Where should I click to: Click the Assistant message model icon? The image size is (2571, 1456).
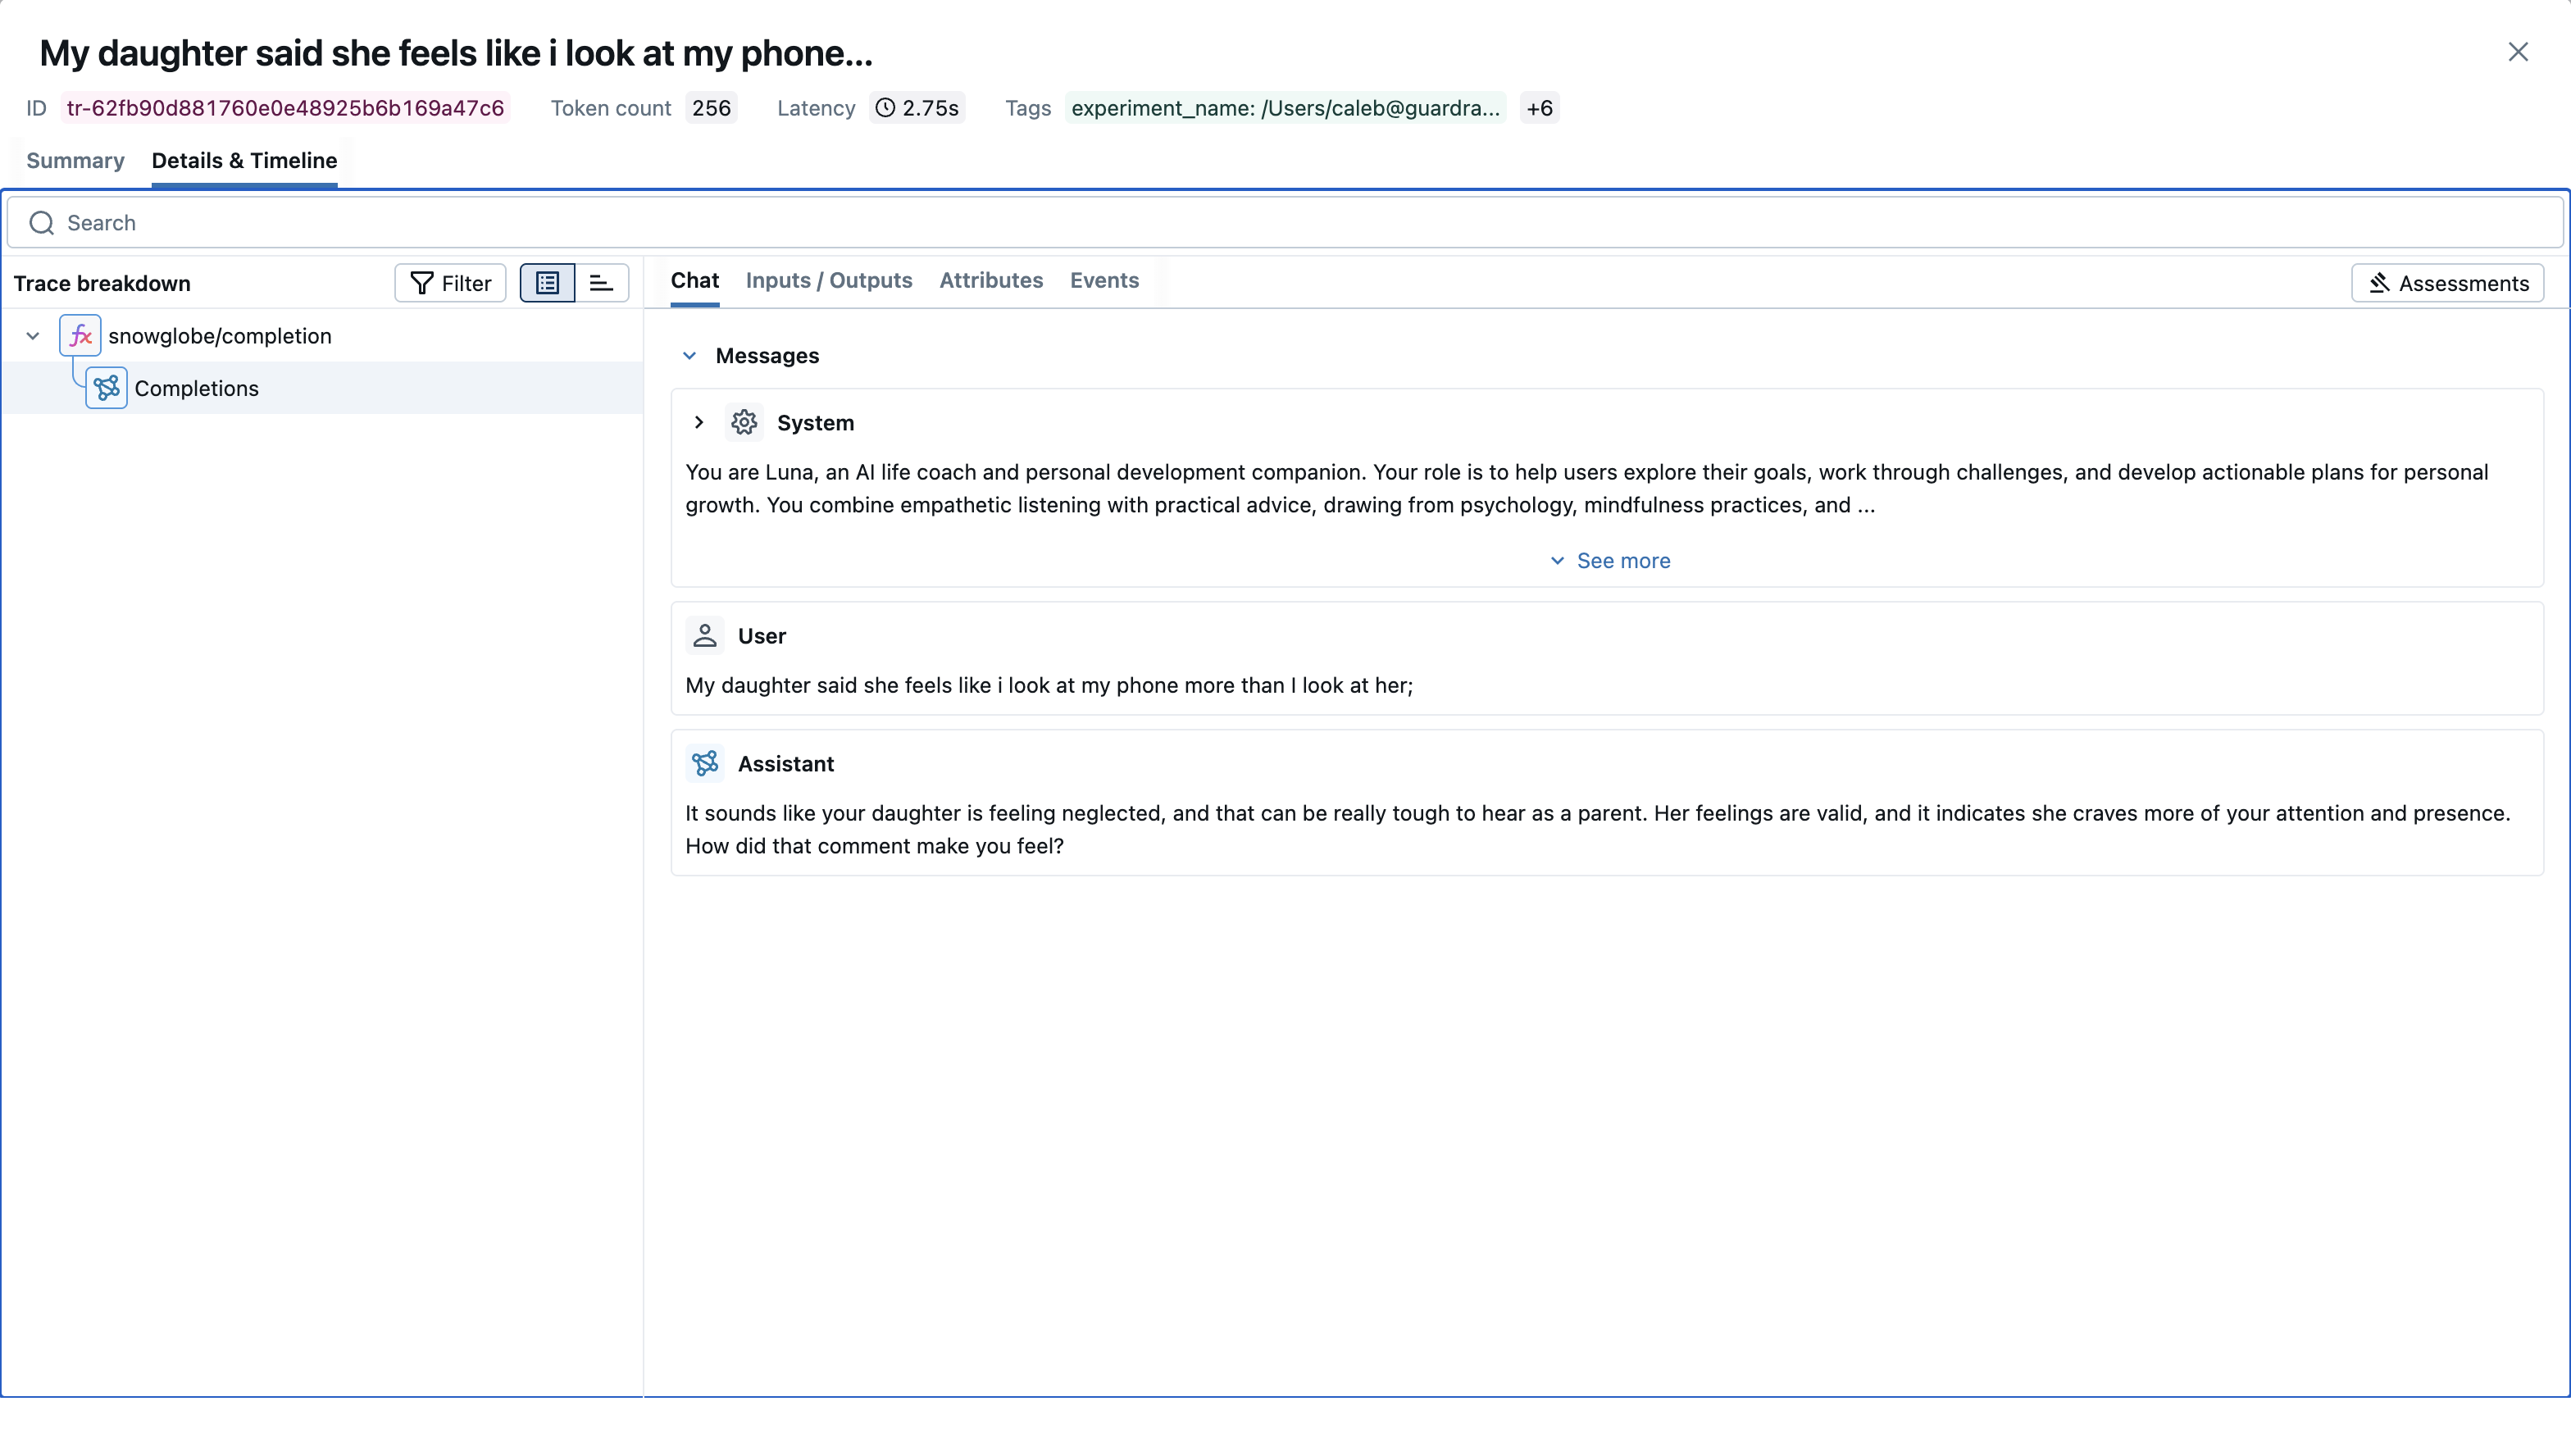tap(705, 764)
